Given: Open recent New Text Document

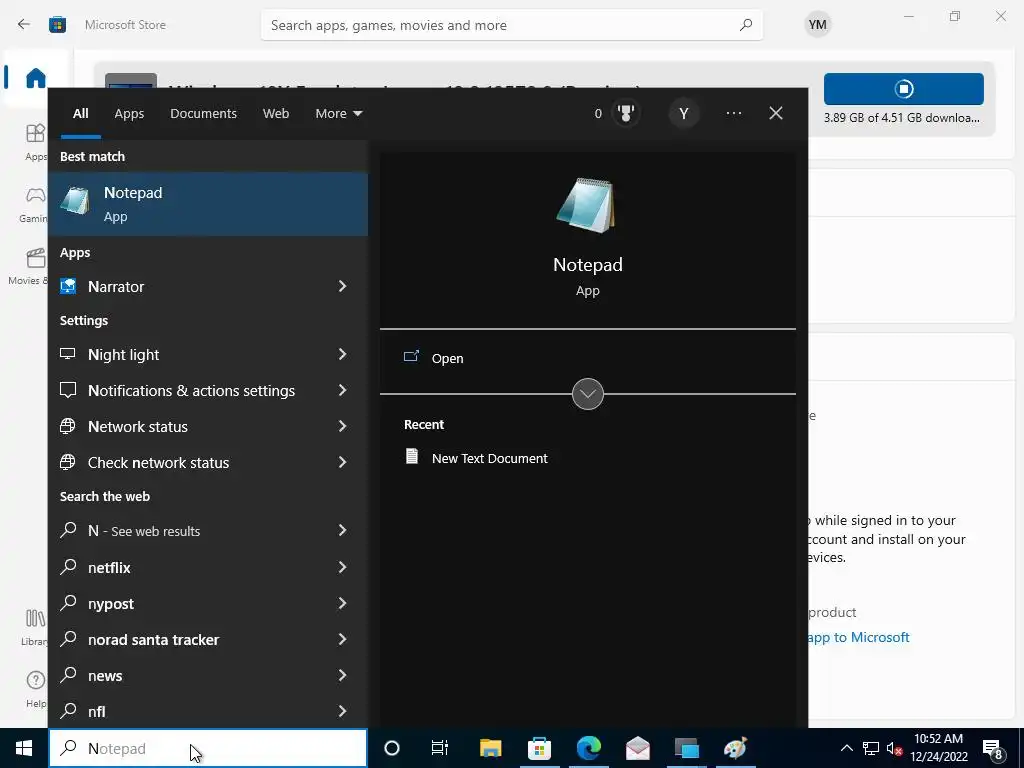Looking at the screenshot, I should (x=489, y=458).
